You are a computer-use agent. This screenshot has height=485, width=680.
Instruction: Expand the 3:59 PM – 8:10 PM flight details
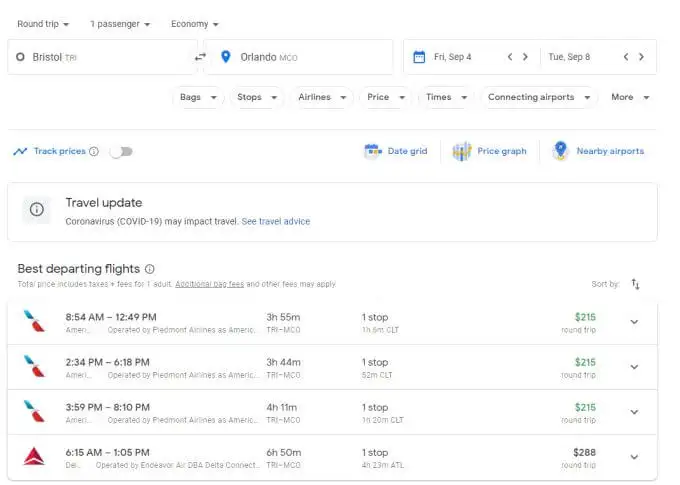click(634, 412)
